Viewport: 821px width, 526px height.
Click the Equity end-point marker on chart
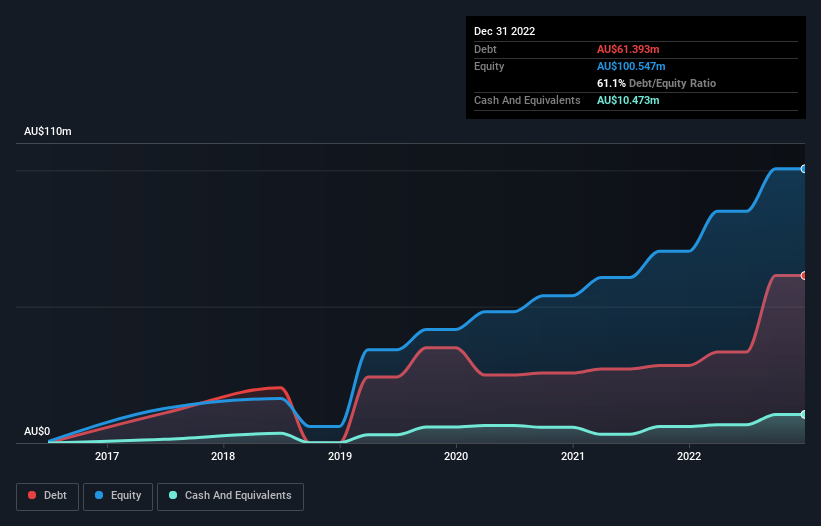pos(804,169)
